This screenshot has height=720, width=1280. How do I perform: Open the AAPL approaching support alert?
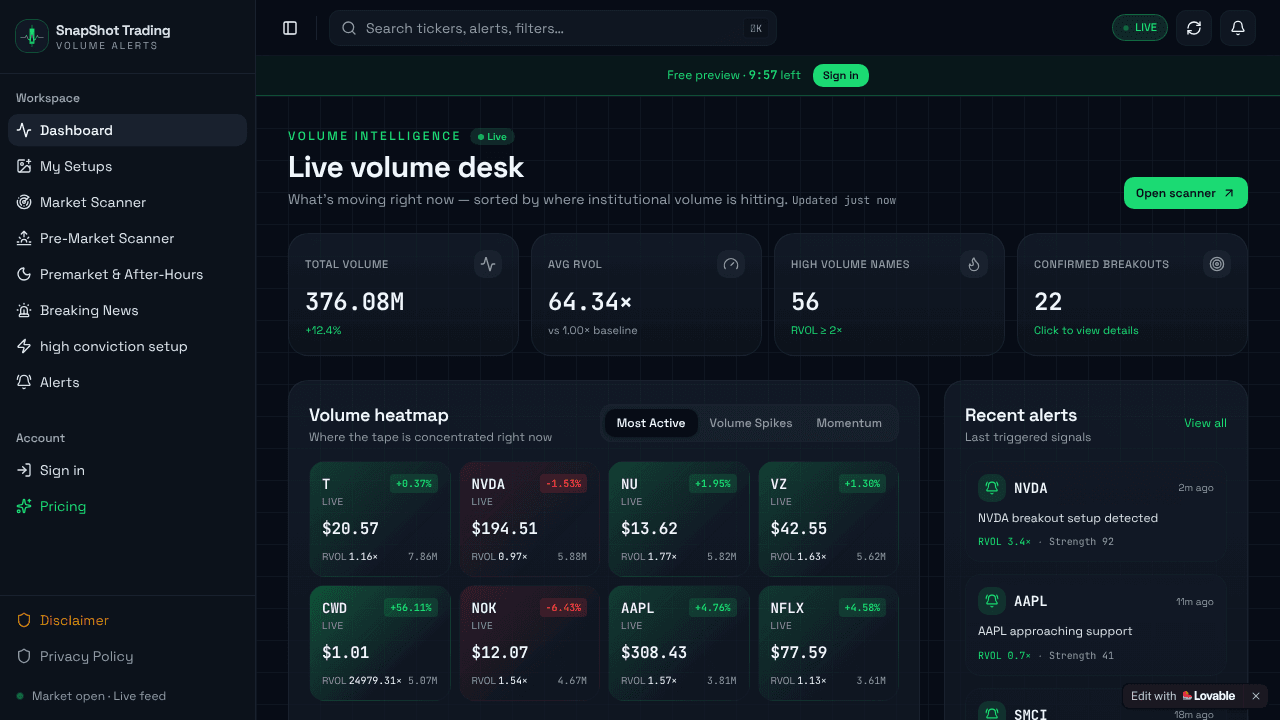(1096, 627)
